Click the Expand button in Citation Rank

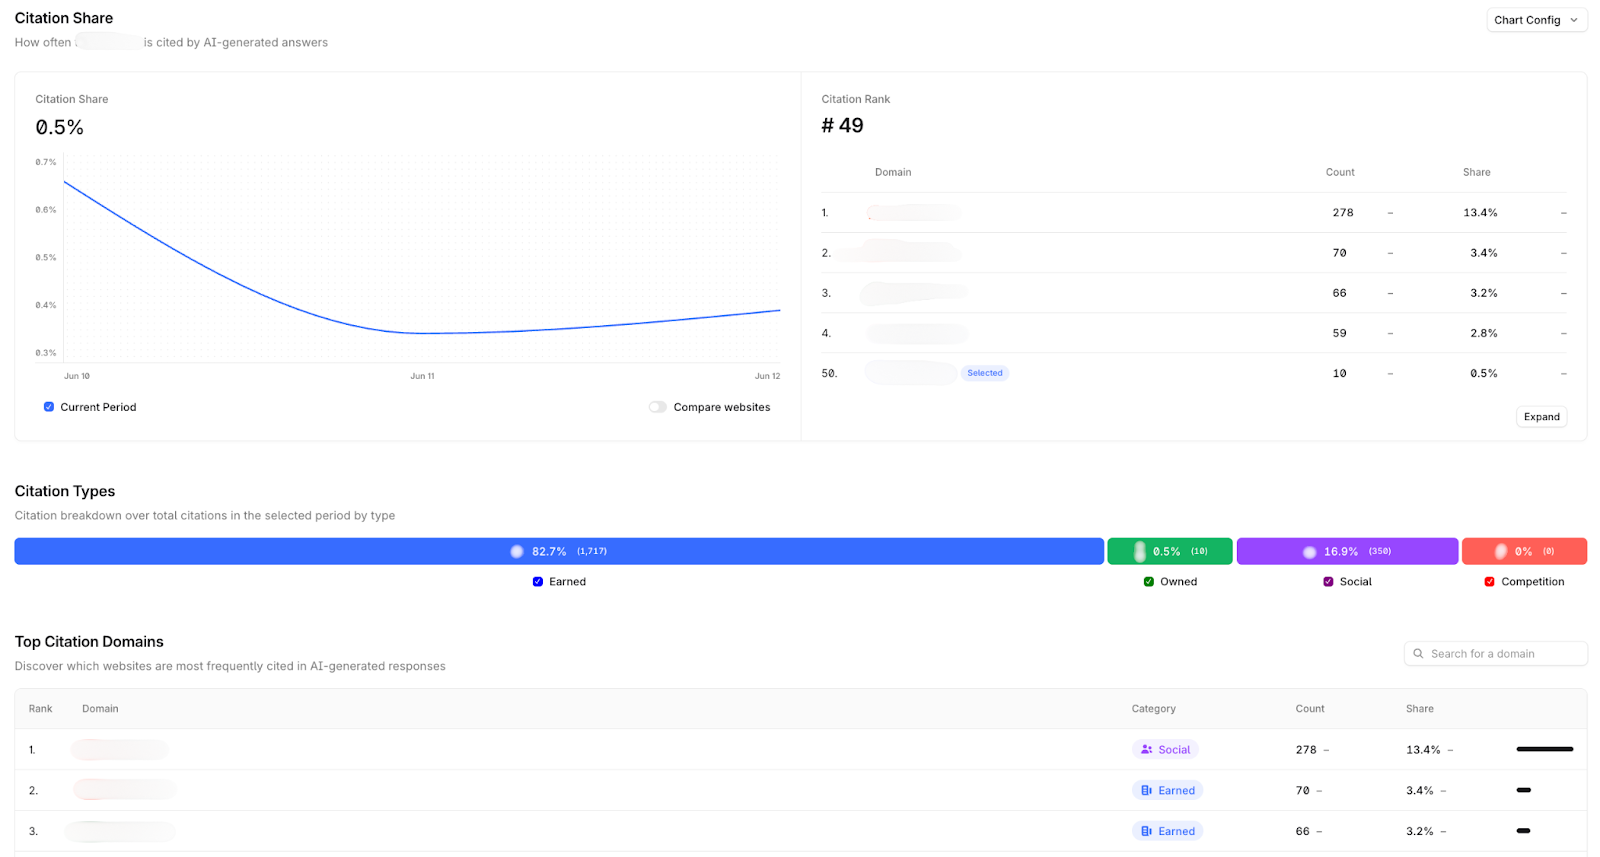1541,417
